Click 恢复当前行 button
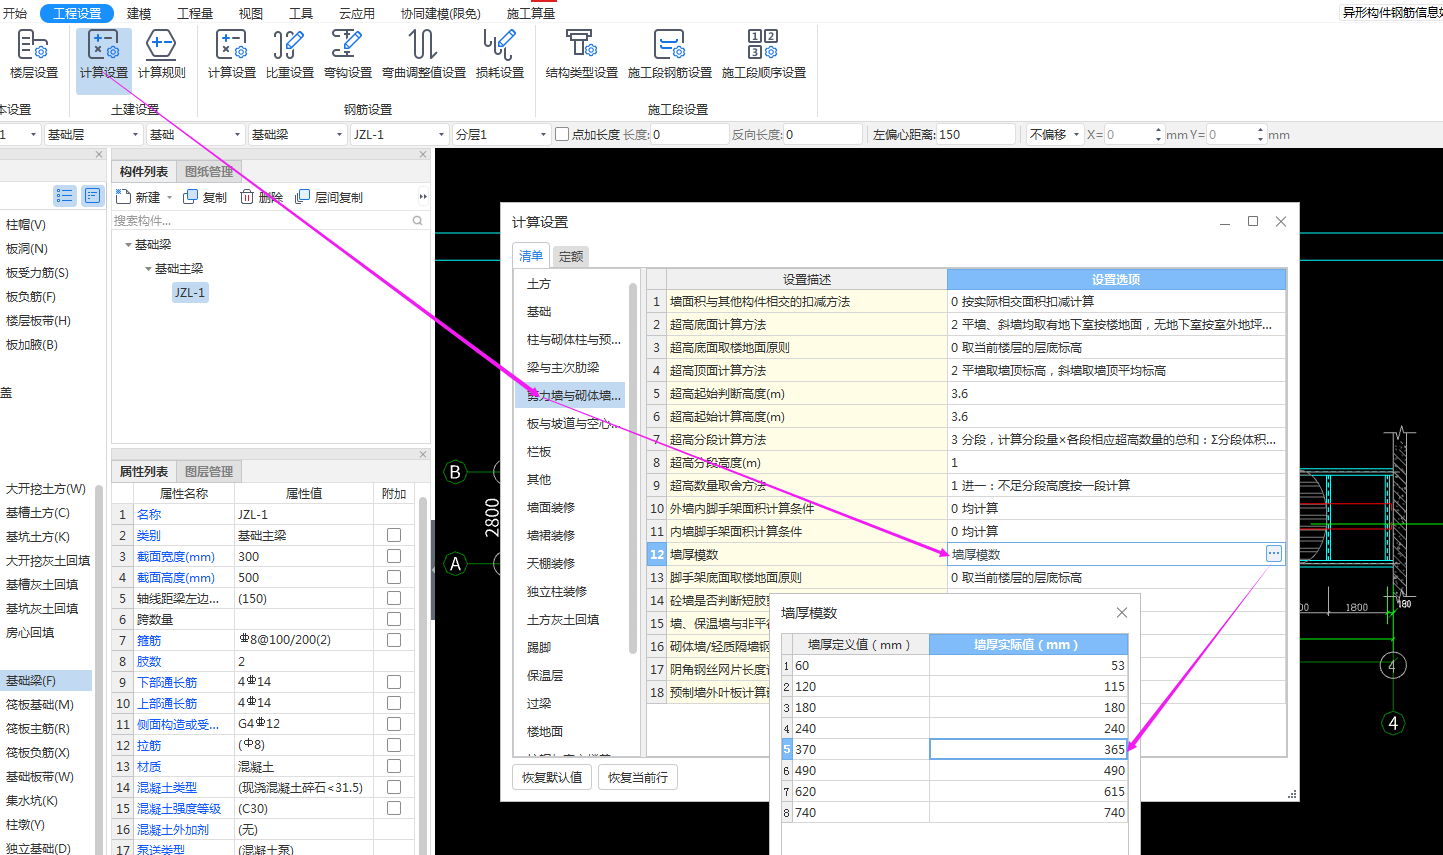 pyautogui.click(x=638, y=777)
